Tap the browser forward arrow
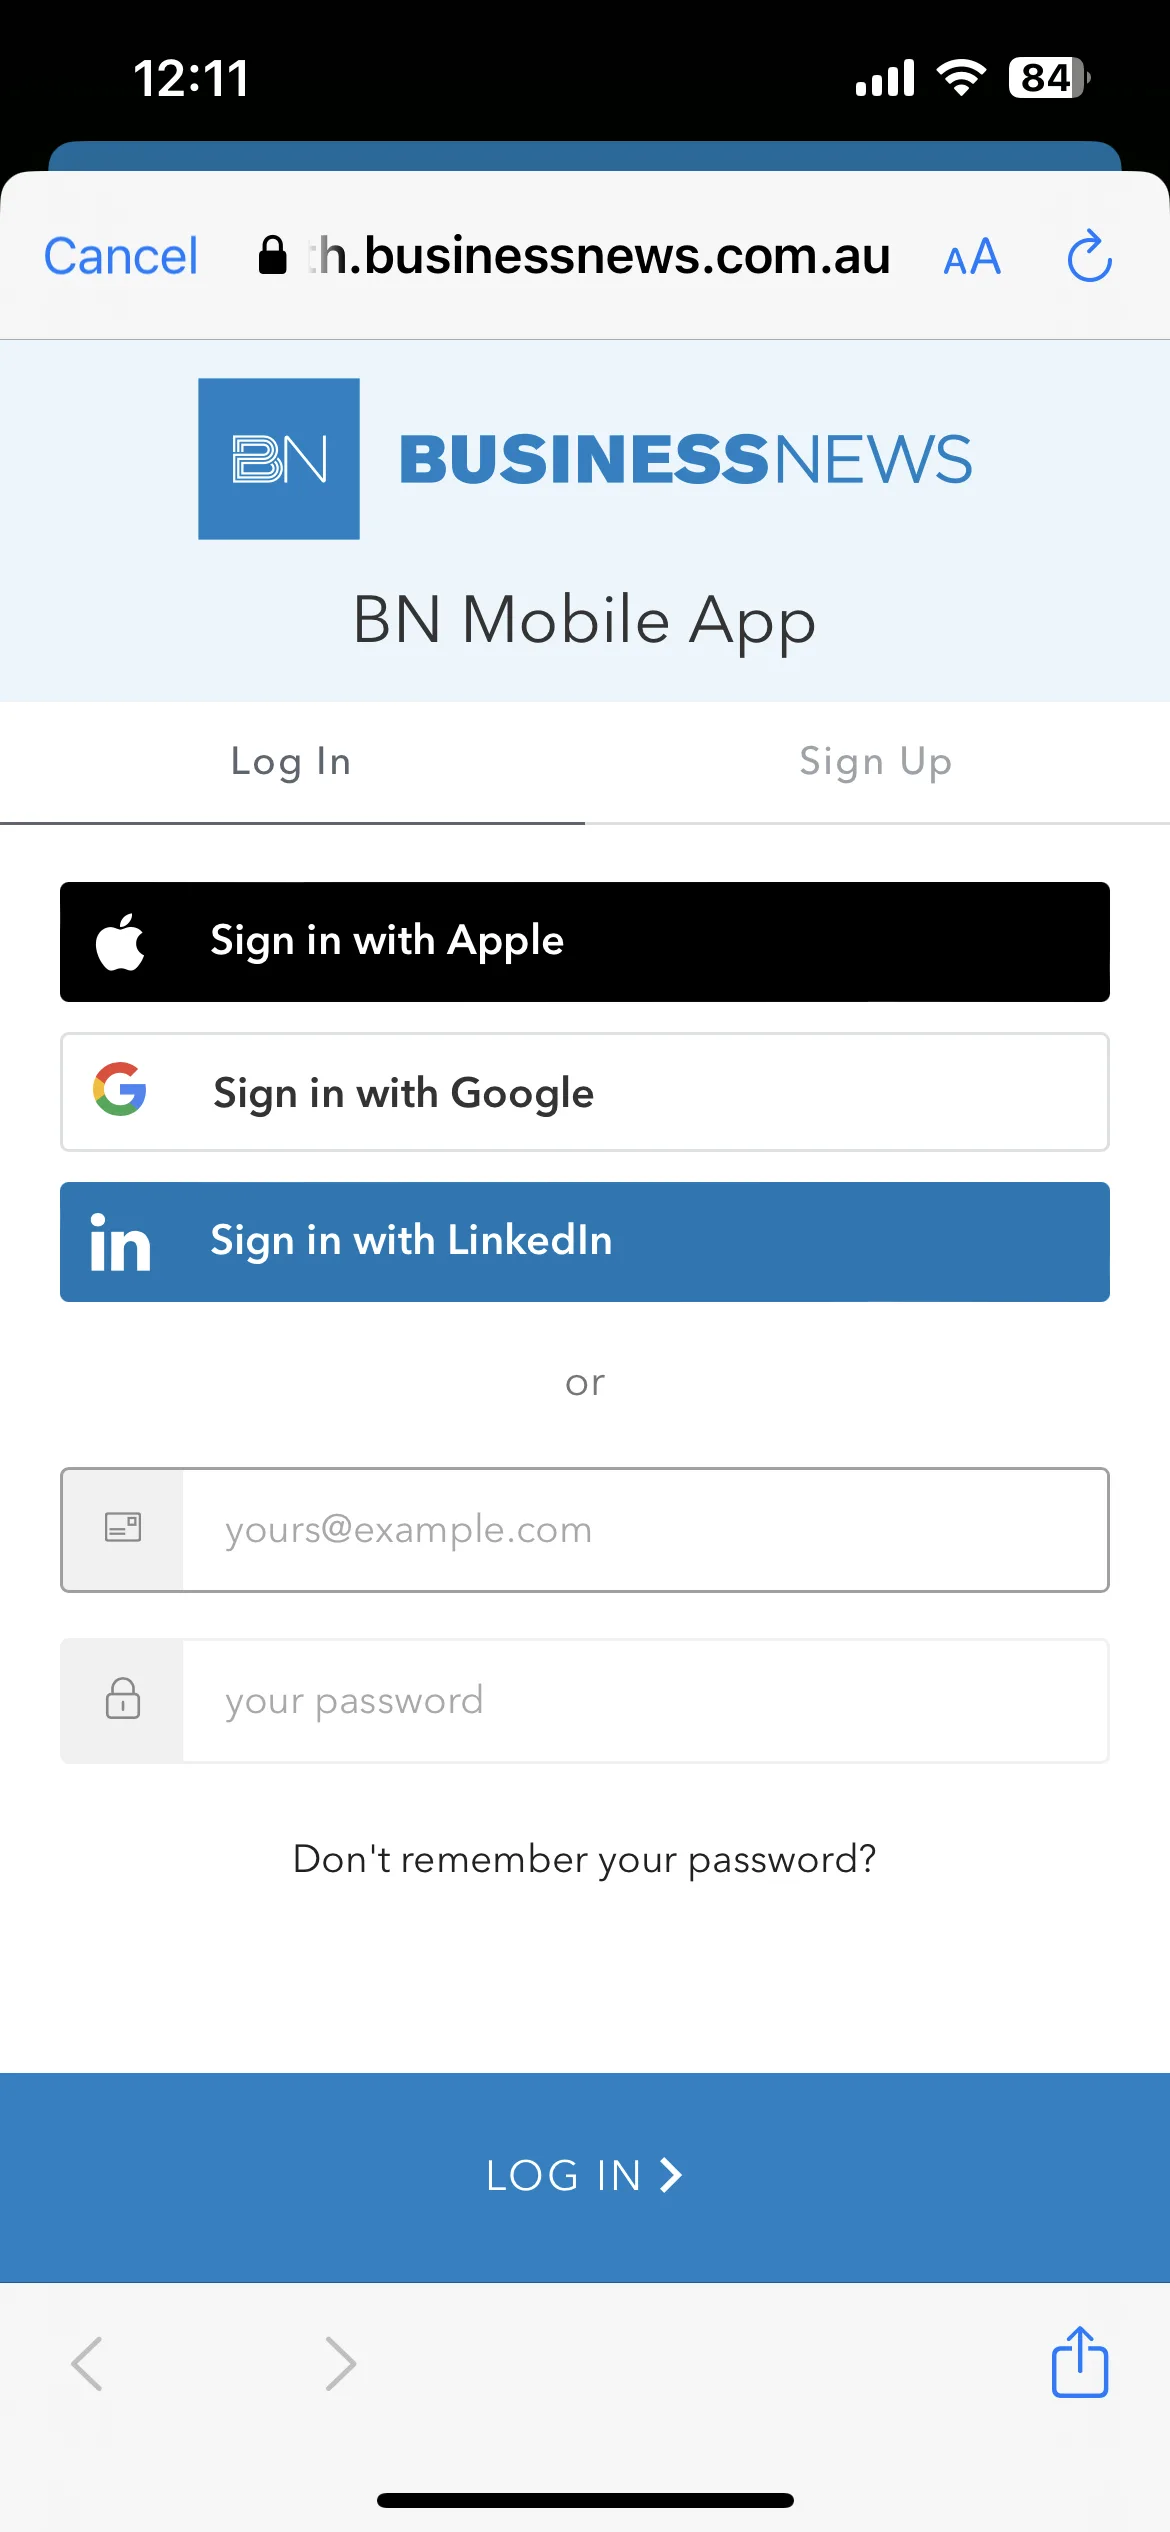1170x2532 pixels. coord(341,2364)
